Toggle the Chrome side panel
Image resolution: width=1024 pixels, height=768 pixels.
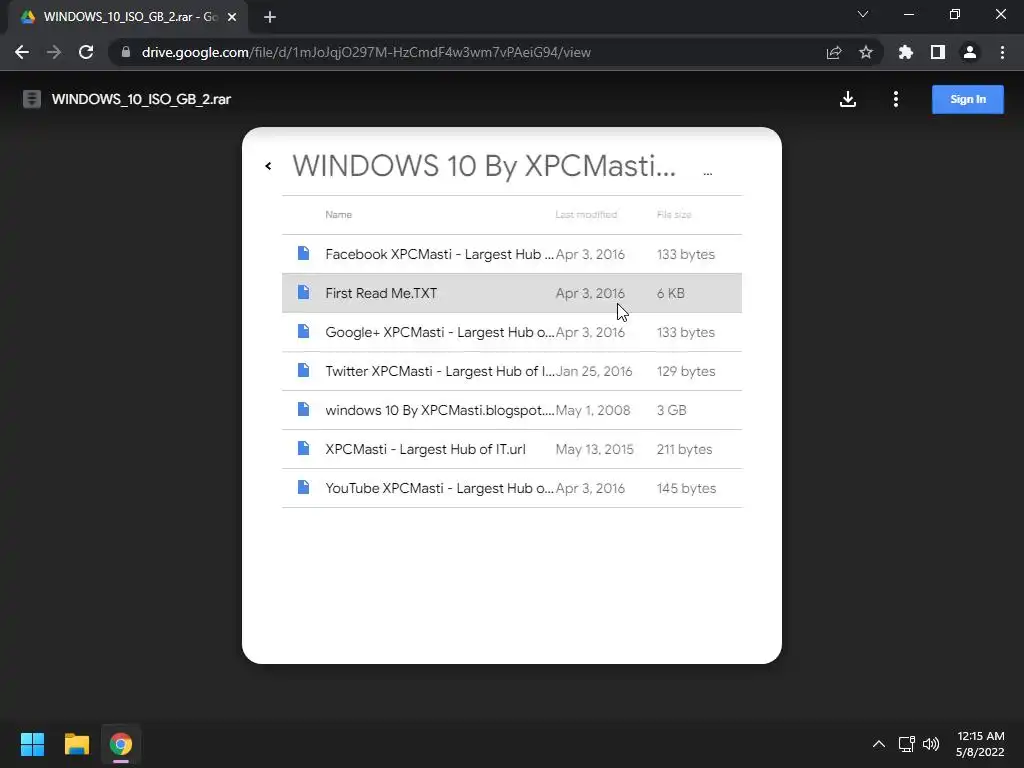click(938, 52)
